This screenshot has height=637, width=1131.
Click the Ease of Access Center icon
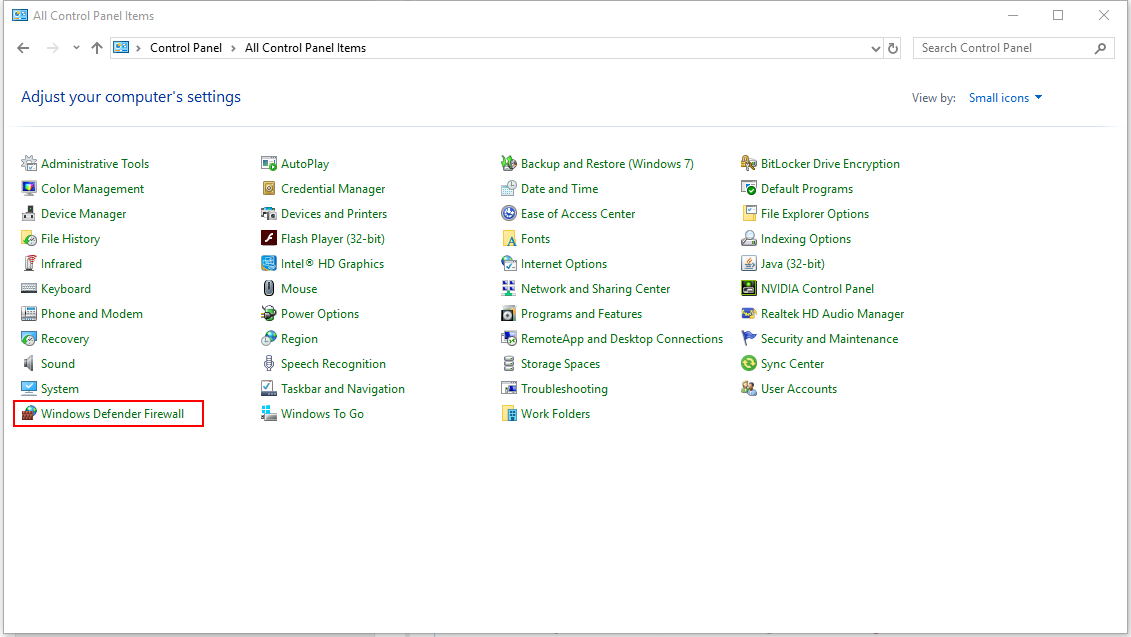pyautogui.click(x=509, y=214)
